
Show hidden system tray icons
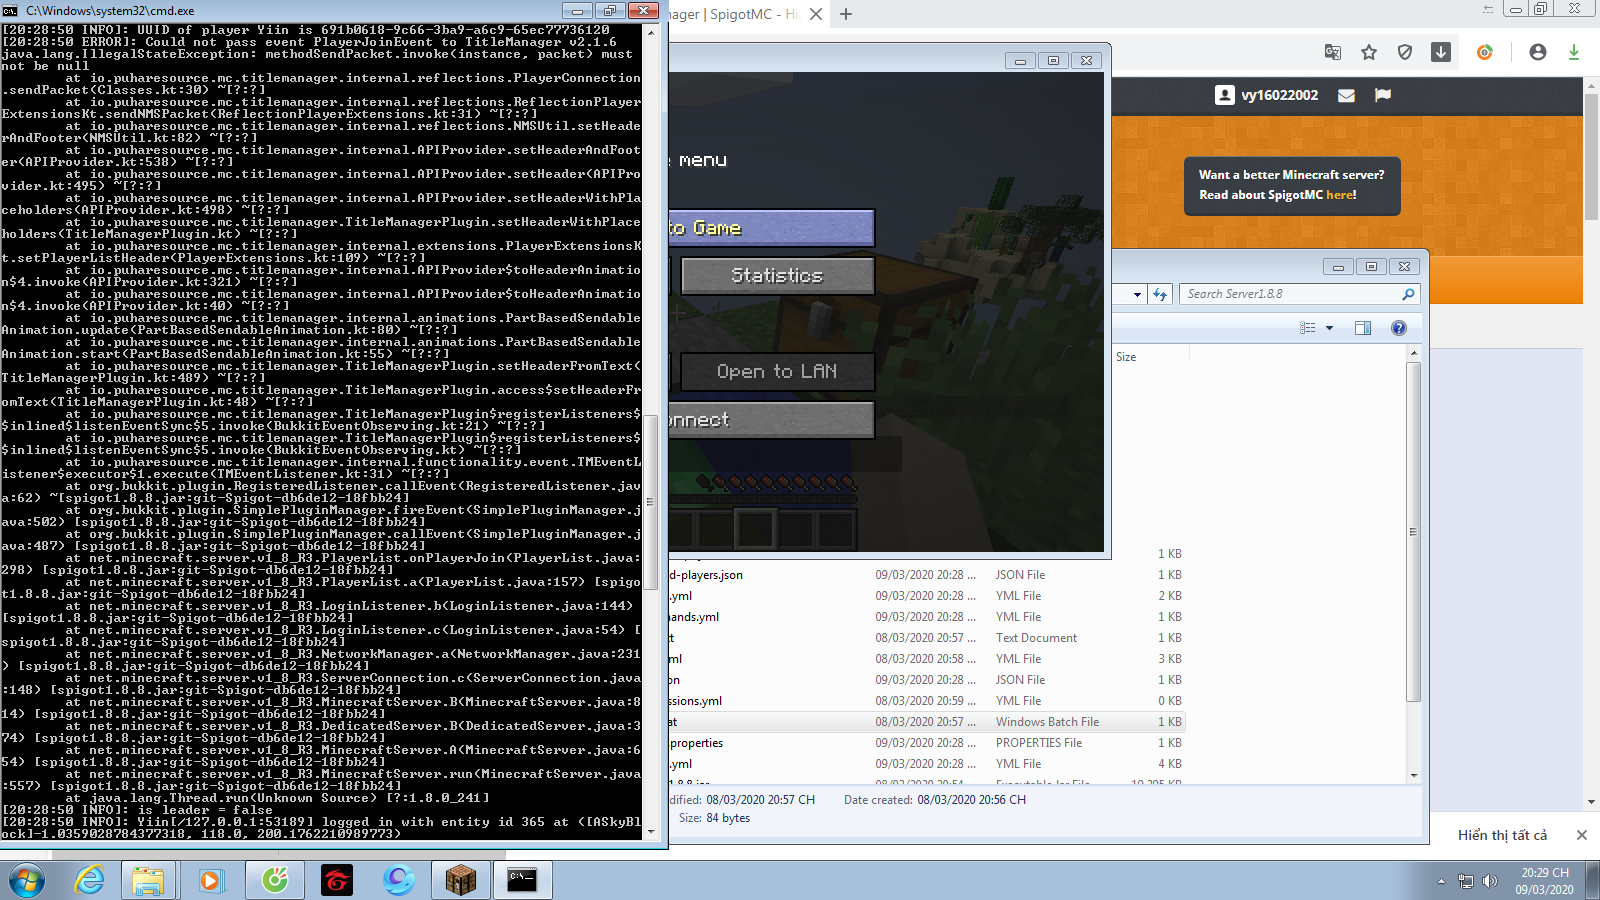(x=1441, y=881)
